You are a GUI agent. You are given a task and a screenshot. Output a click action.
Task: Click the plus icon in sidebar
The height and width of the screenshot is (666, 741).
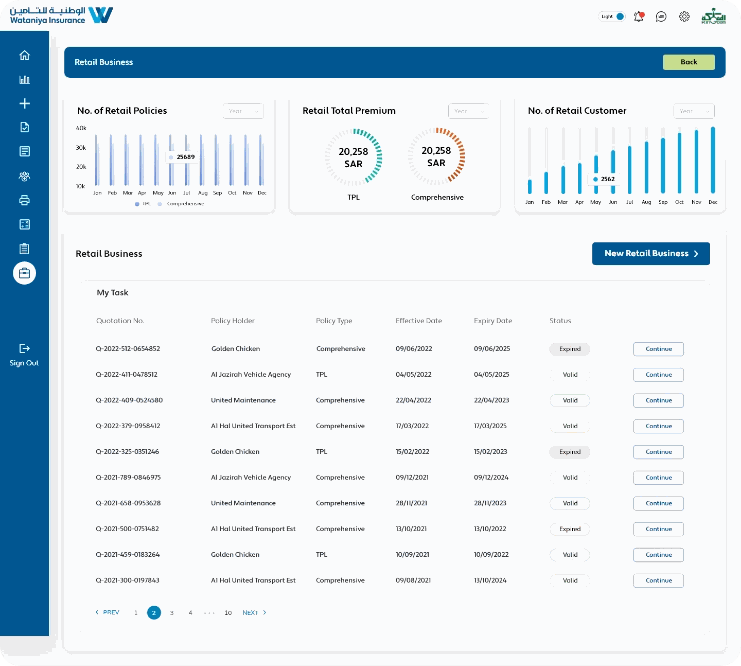tap(25, 104)
